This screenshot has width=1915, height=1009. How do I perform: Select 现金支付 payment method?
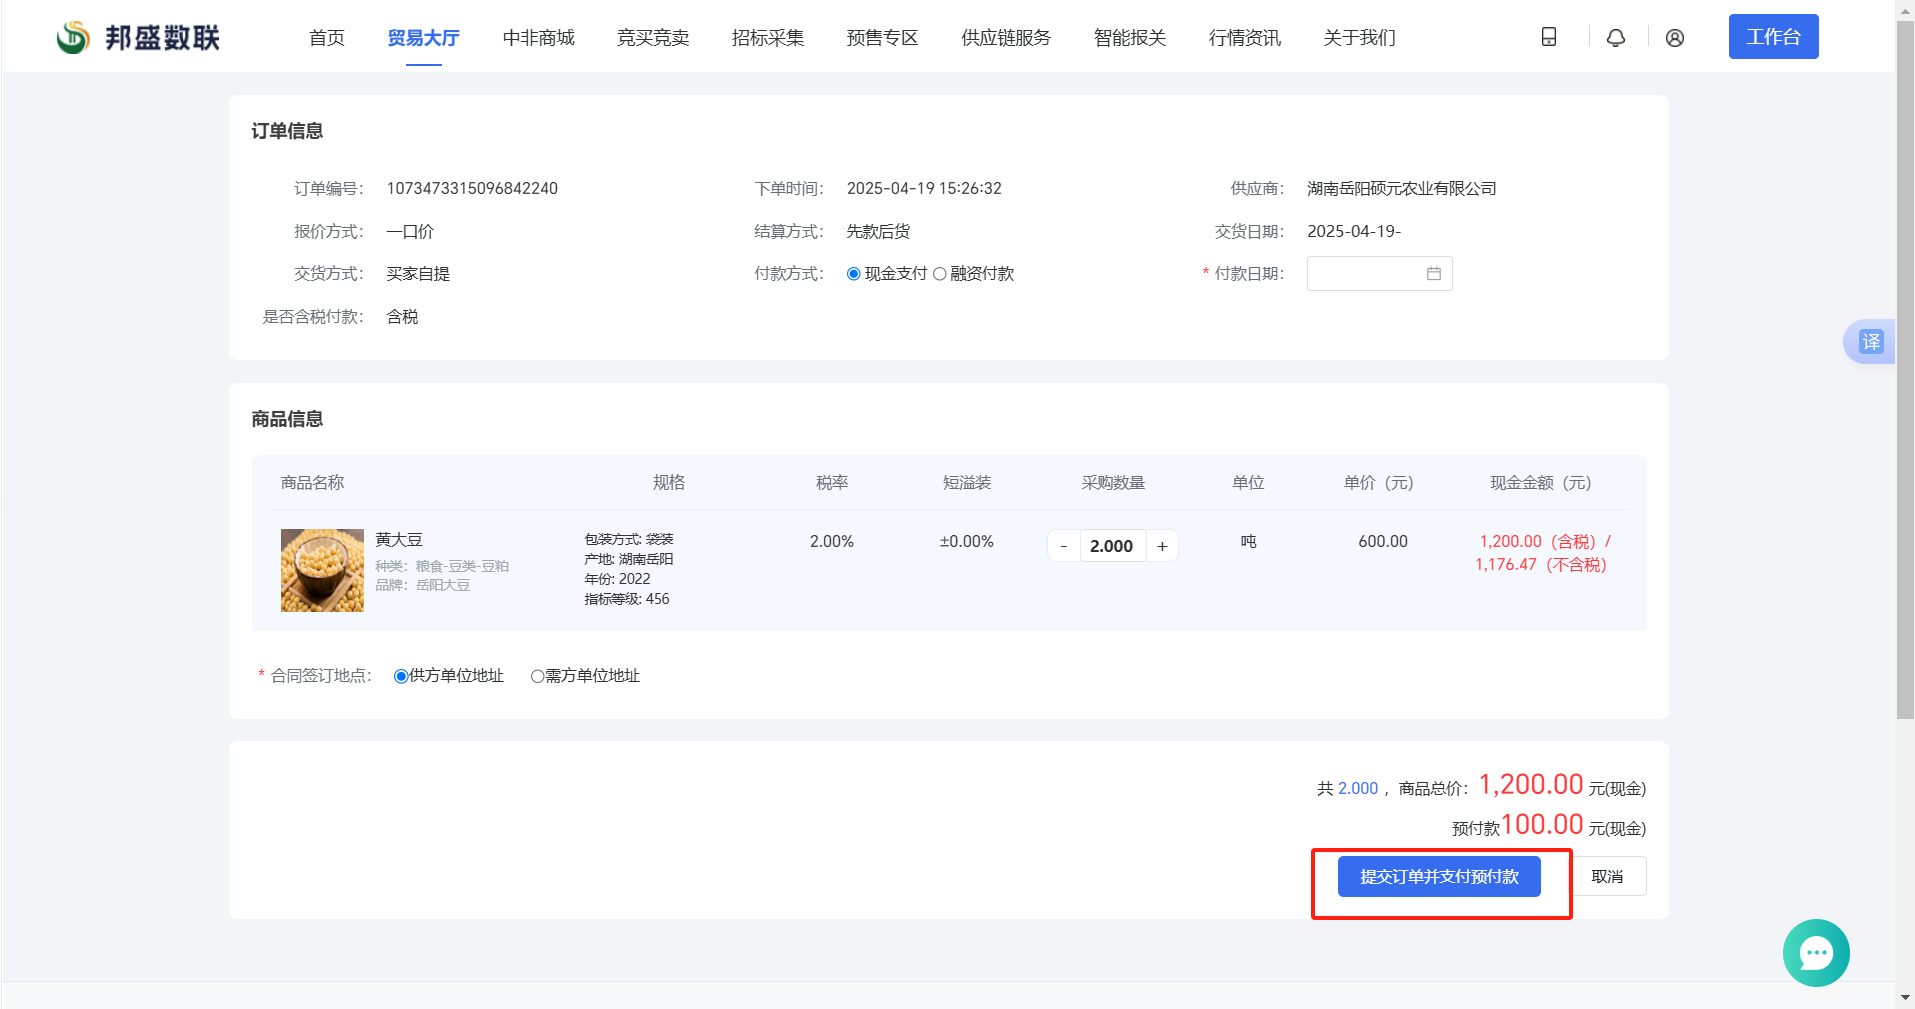(854, 274)
